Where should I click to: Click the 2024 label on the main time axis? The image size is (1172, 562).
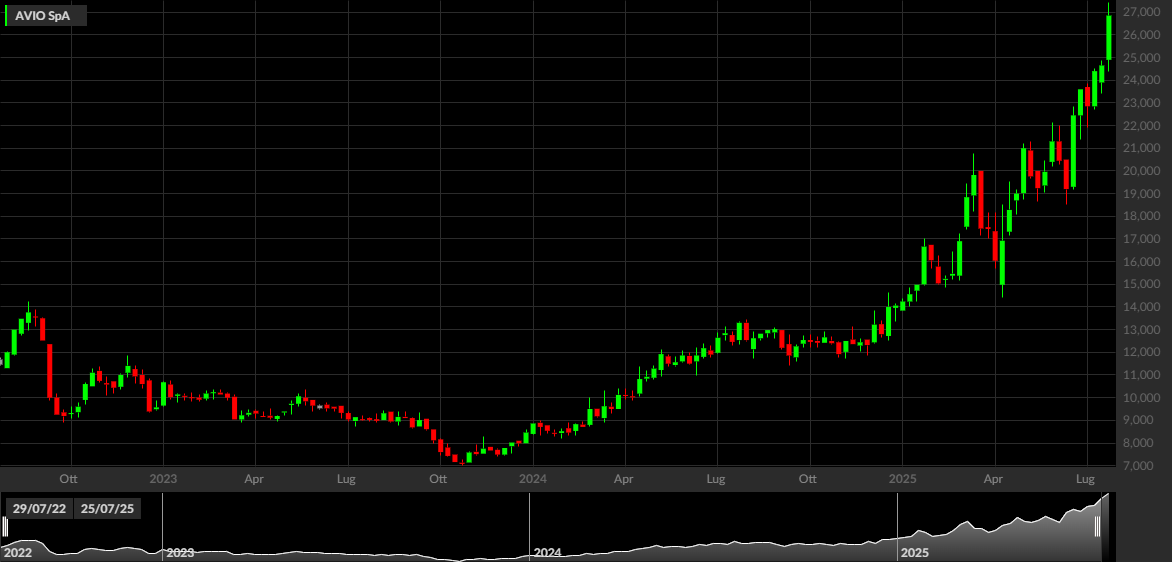tap(531, 478)
